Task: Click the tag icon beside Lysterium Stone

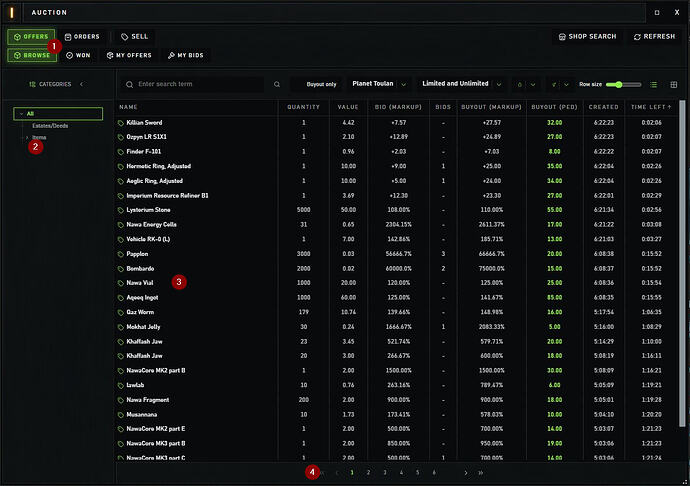Action: (x=121, y=210)
